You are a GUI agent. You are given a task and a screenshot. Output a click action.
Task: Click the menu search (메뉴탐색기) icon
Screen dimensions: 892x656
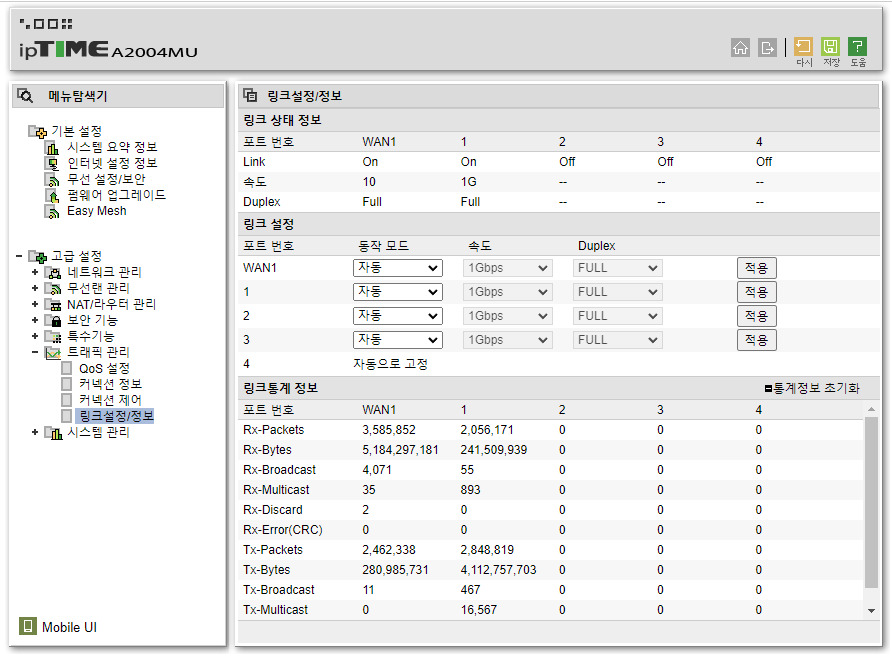coord(26,96)
